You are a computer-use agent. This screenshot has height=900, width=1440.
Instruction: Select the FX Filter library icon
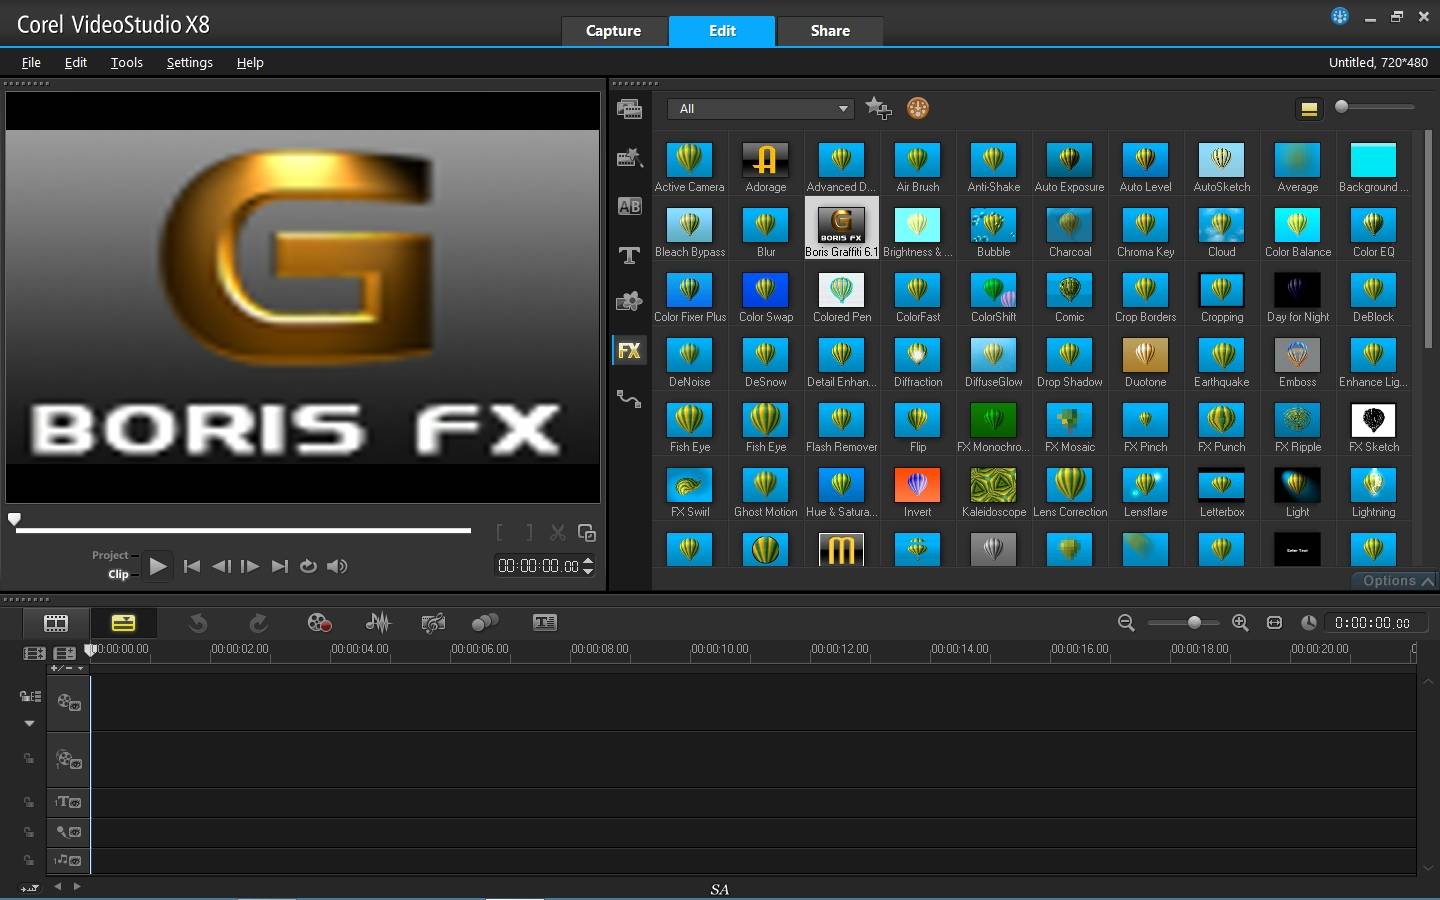[629, 351]
